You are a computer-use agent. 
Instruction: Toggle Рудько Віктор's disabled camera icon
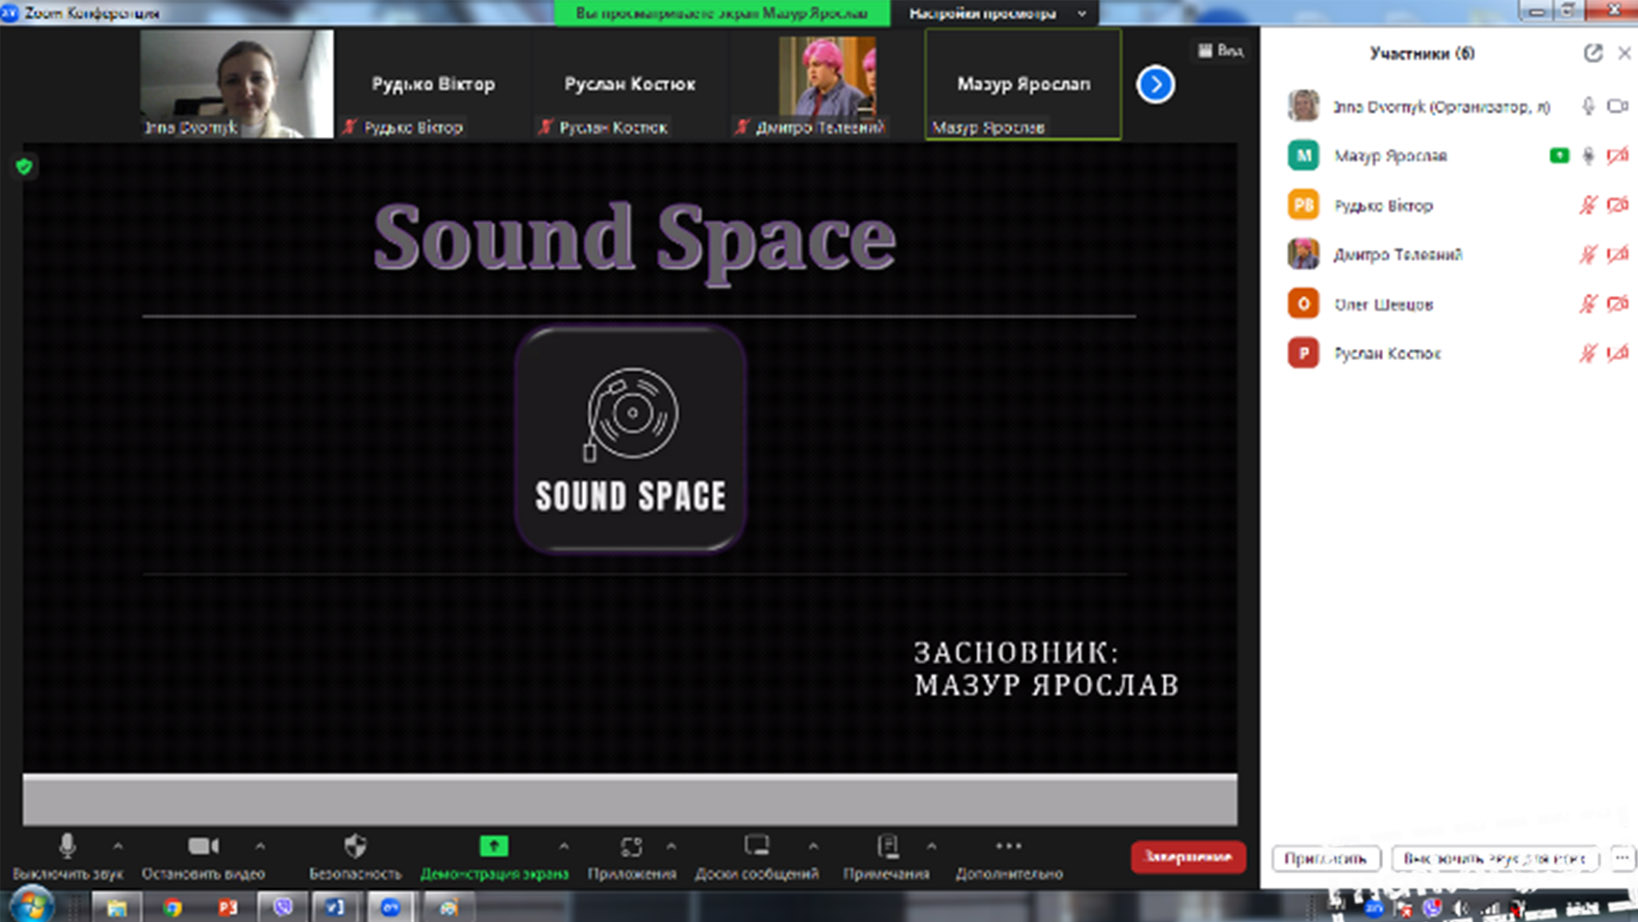[1617, 205]
